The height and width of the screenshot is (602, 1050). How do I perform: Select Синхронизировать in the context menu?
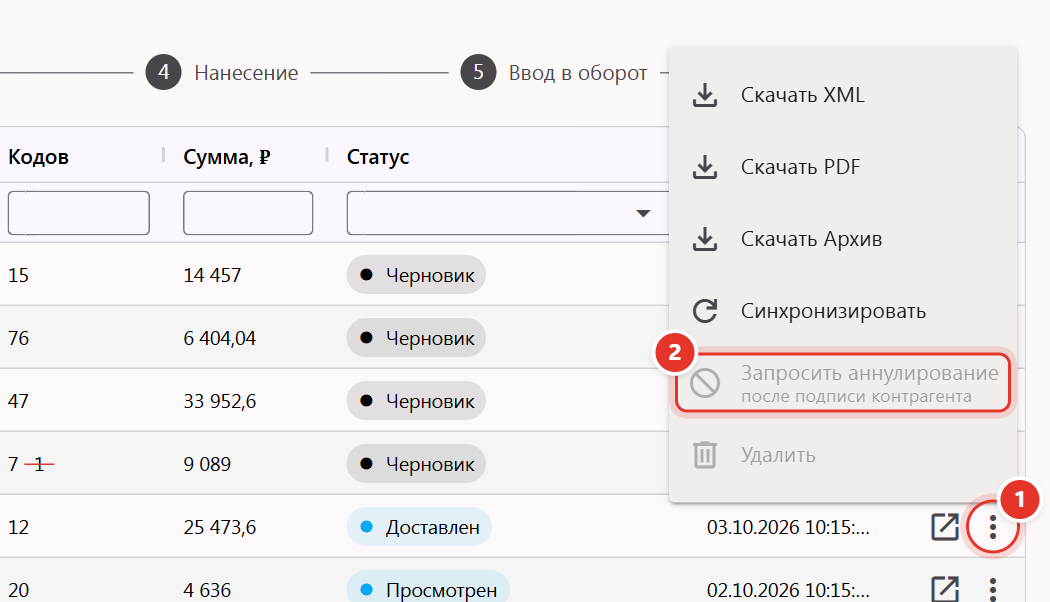tap(843, 311)
